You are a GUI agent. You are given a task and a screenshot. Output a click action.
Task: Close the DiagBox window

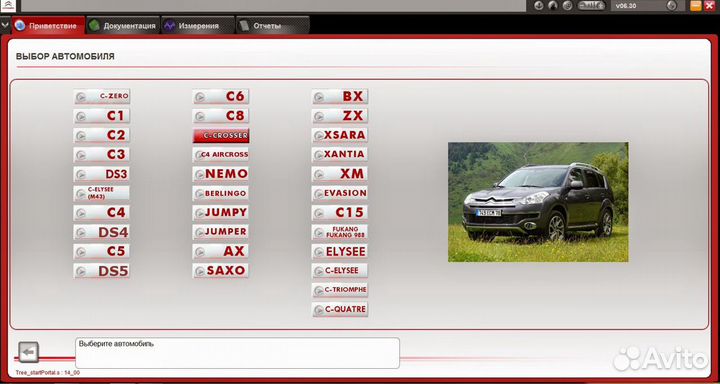pos(708,6)
